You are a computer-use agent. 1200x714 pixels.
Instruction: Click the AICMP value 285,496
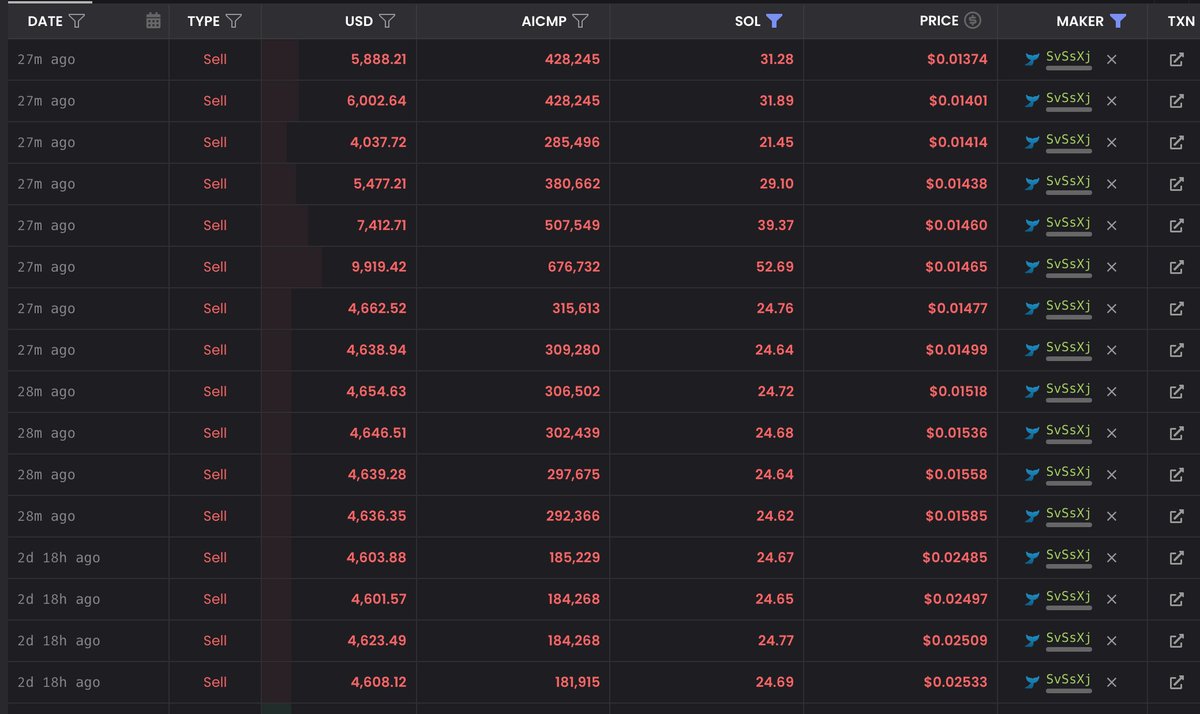pyautogui.click(x=573, y=143)
